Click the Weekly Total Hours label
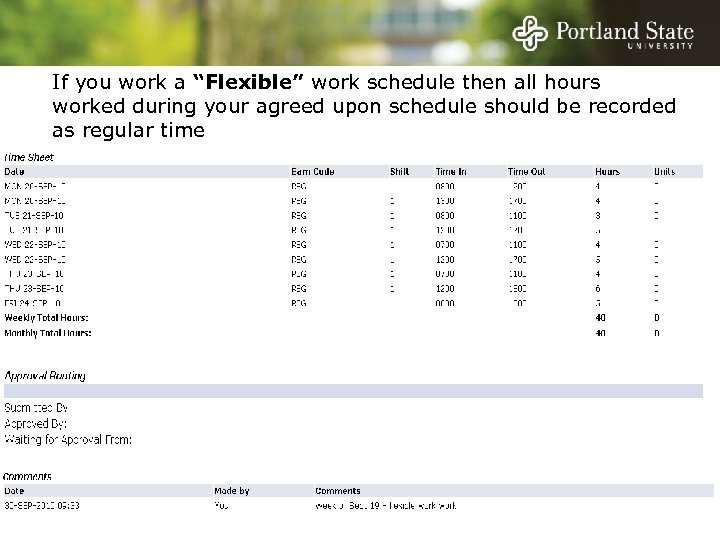 (x=48, y=317)
